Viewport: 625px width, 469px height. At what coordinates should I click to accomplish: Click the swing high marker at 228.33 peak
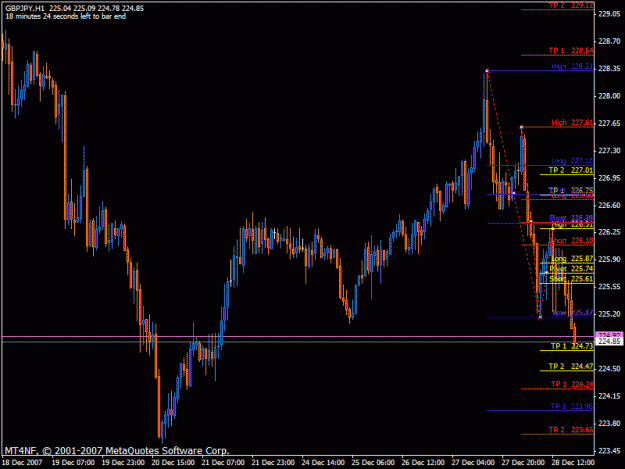pos(487,71)
